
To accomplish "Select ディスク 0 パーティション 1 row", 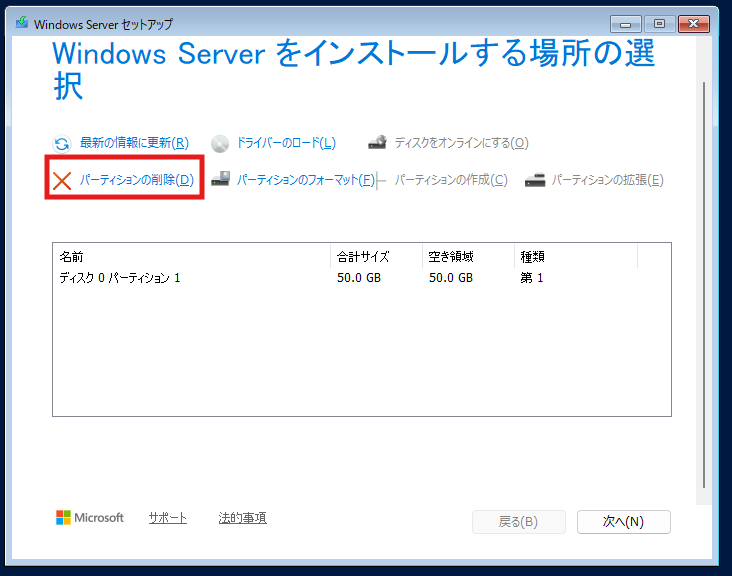I will click(362, 278).
